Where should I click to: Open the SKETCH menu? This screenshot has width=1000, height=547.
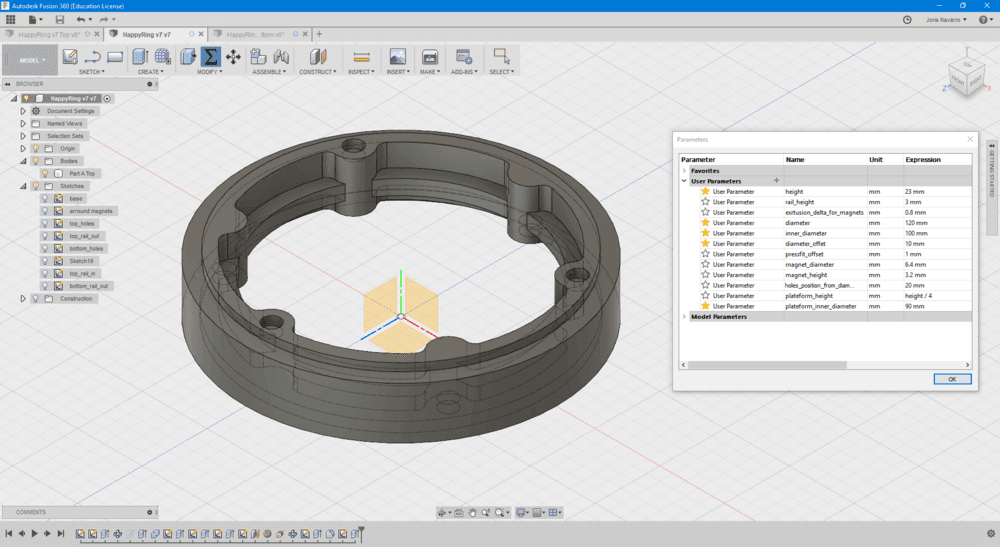click(x=92, y=72)
